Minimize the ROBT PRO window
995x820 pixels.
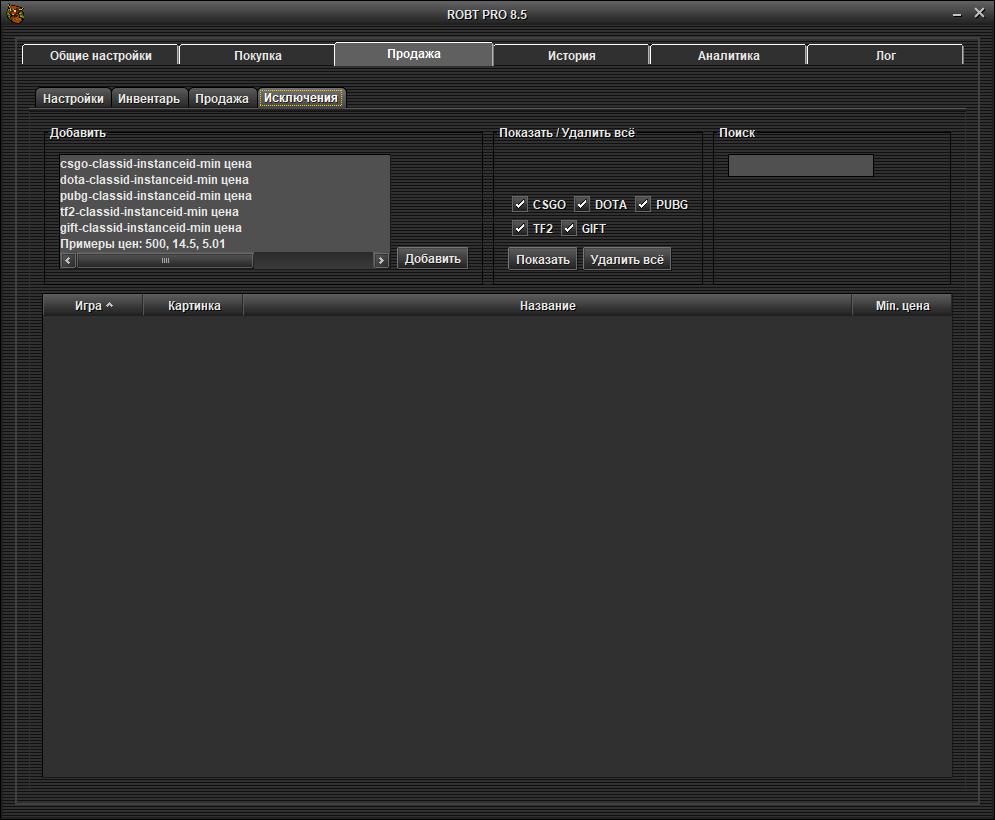tap(951, 14)
